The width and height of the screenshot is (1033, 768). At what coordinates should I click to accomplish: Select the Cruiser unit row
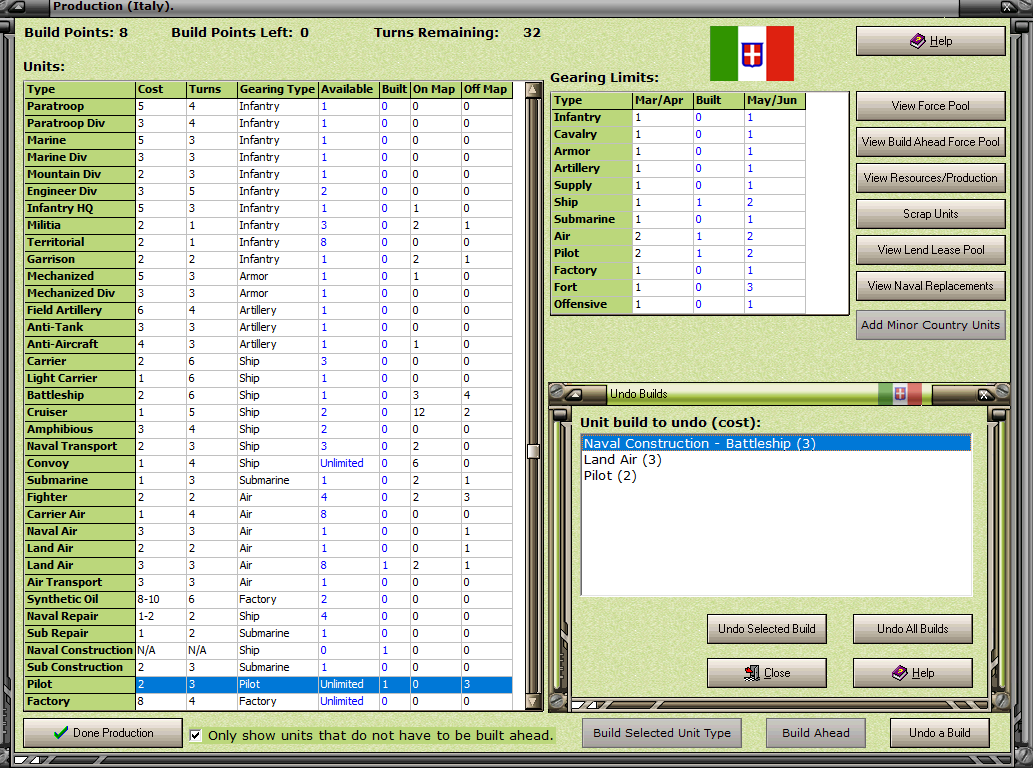pyautogui.click(x=269, y=412)
